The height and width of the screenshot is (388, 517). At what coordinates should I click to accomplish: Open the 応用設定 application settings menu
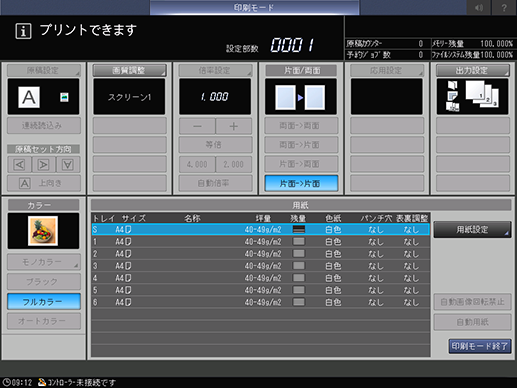[x=387, y=70]
